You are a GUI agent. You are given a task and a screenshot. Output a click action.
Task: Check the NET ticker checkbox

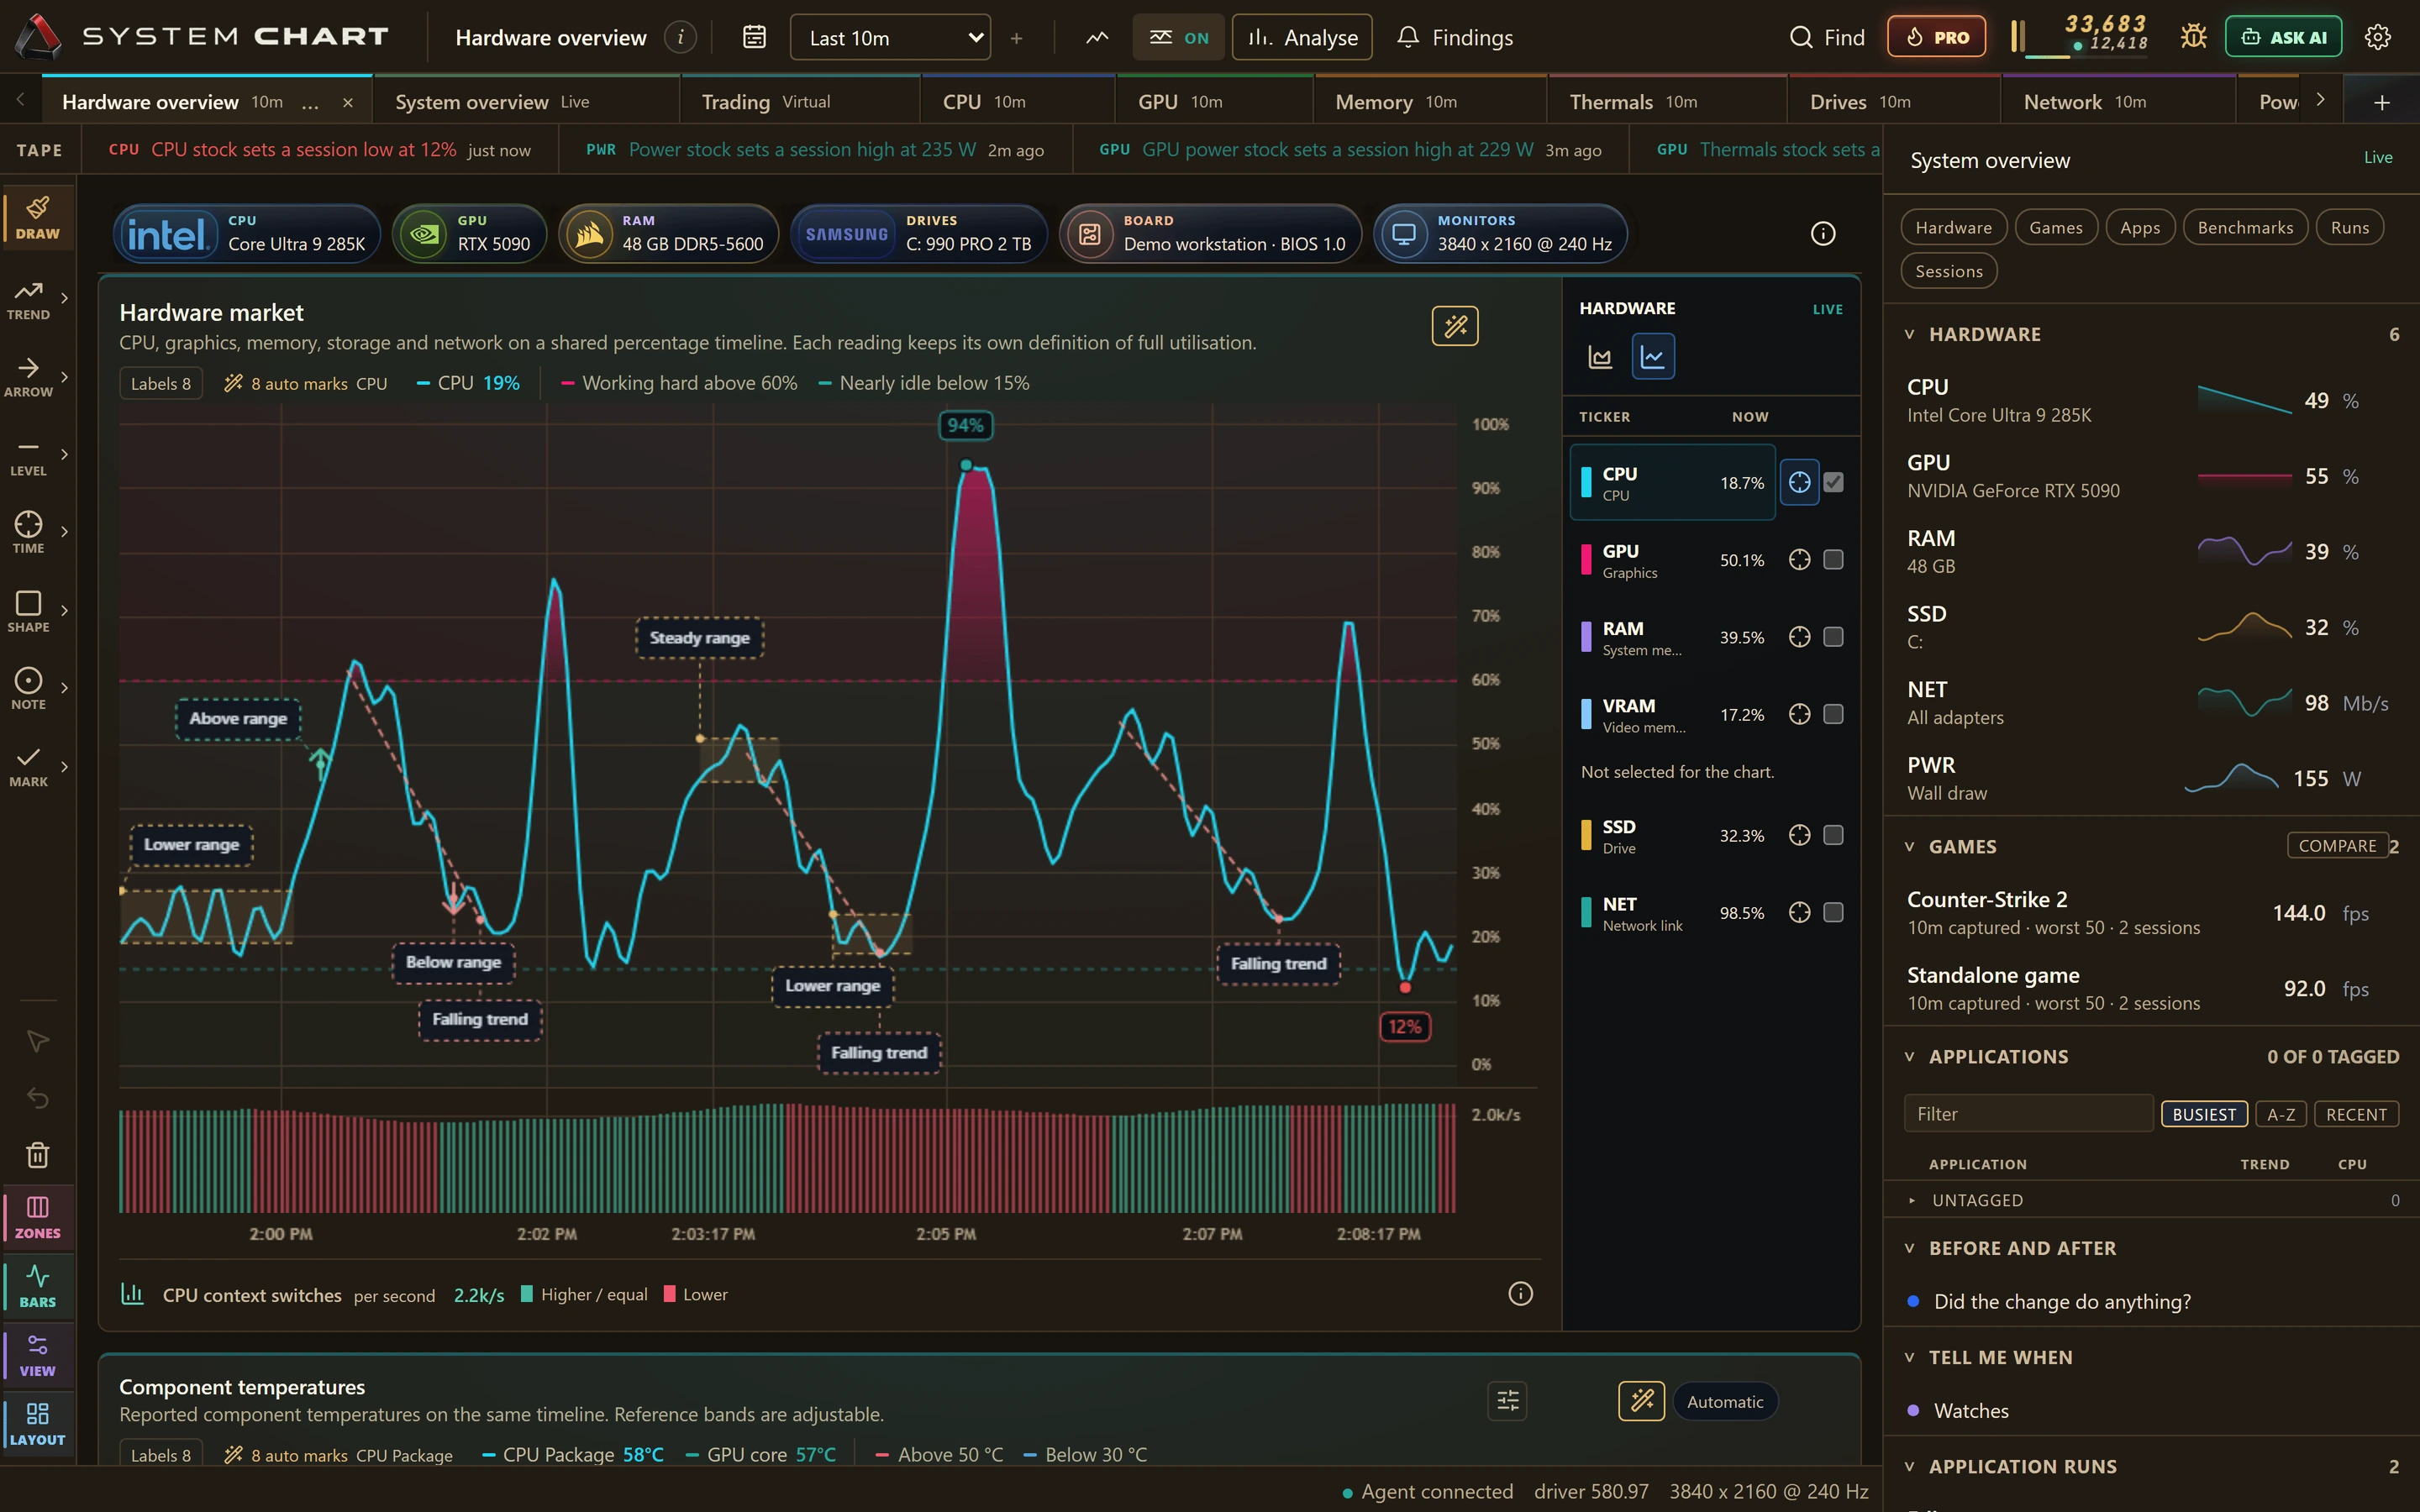click(1833, 912)
